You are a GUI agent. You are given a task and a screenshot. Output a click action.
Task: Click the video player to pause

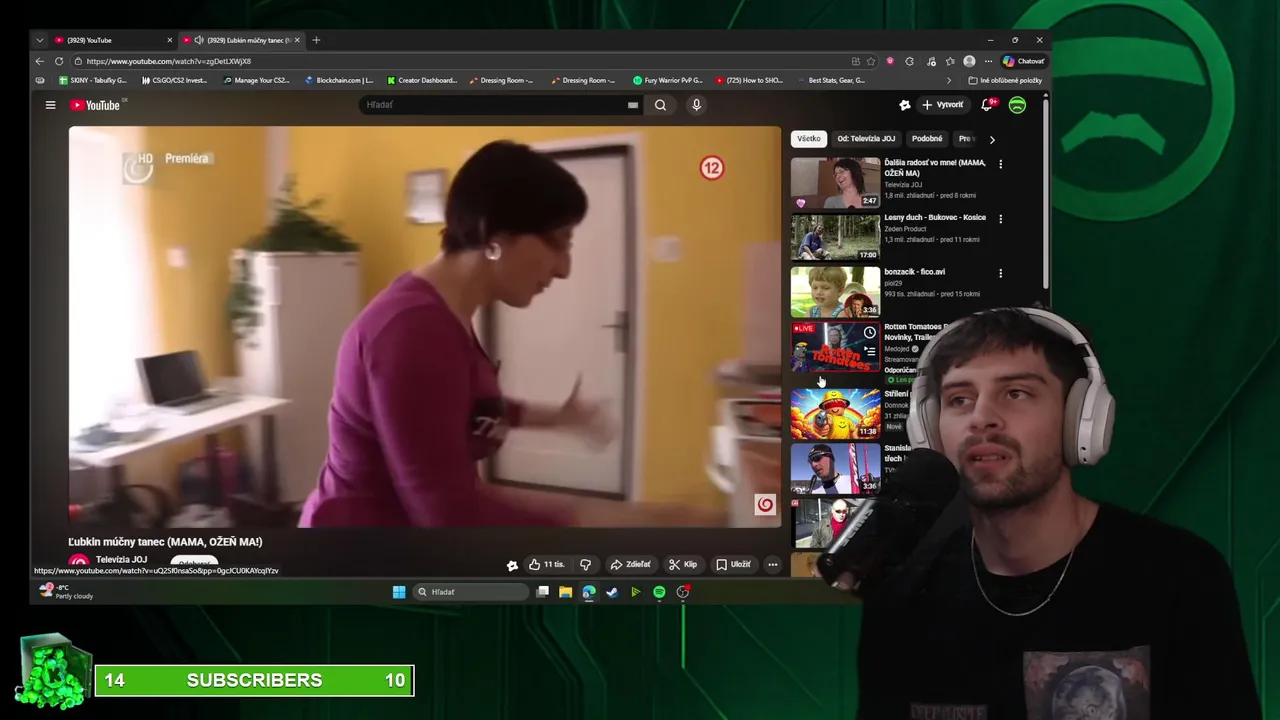[425, 327]
